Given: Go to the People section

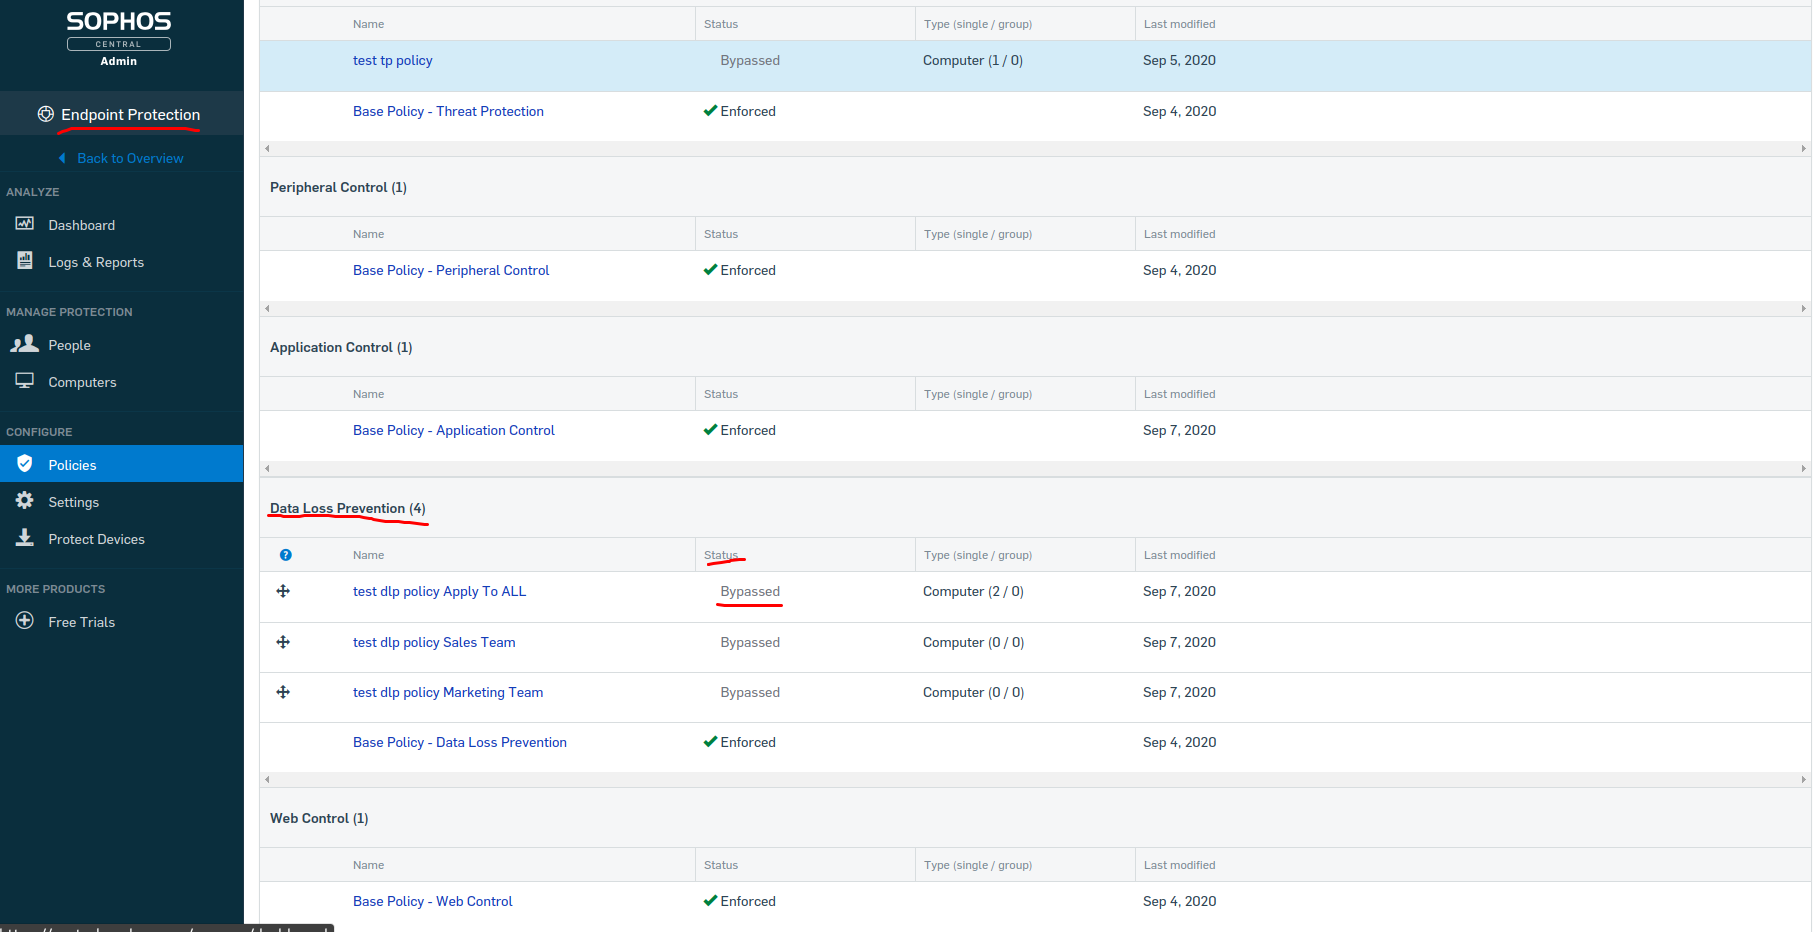Looking at the screenshot, I should 70,345.
